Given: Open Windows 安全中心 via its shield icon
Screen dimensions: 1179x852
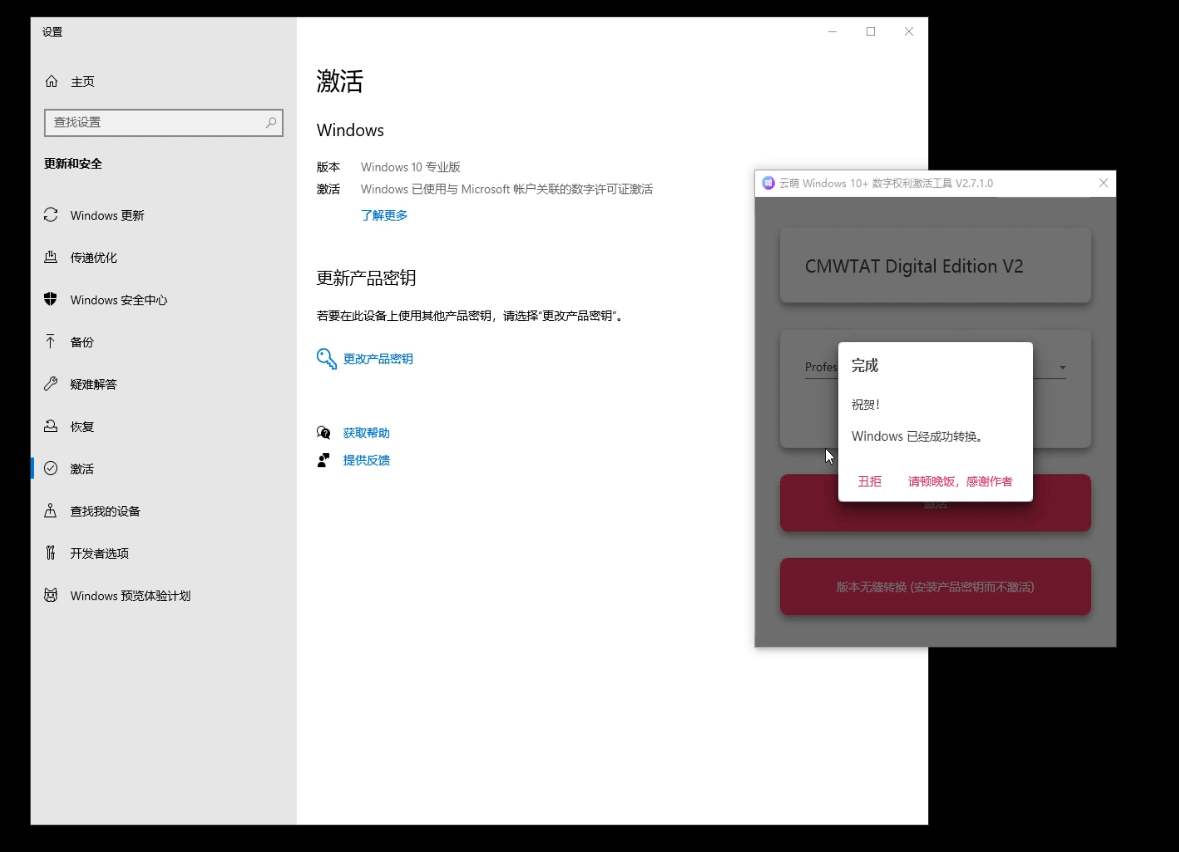Looking at the screenshot, I should (x=50, y=299).
